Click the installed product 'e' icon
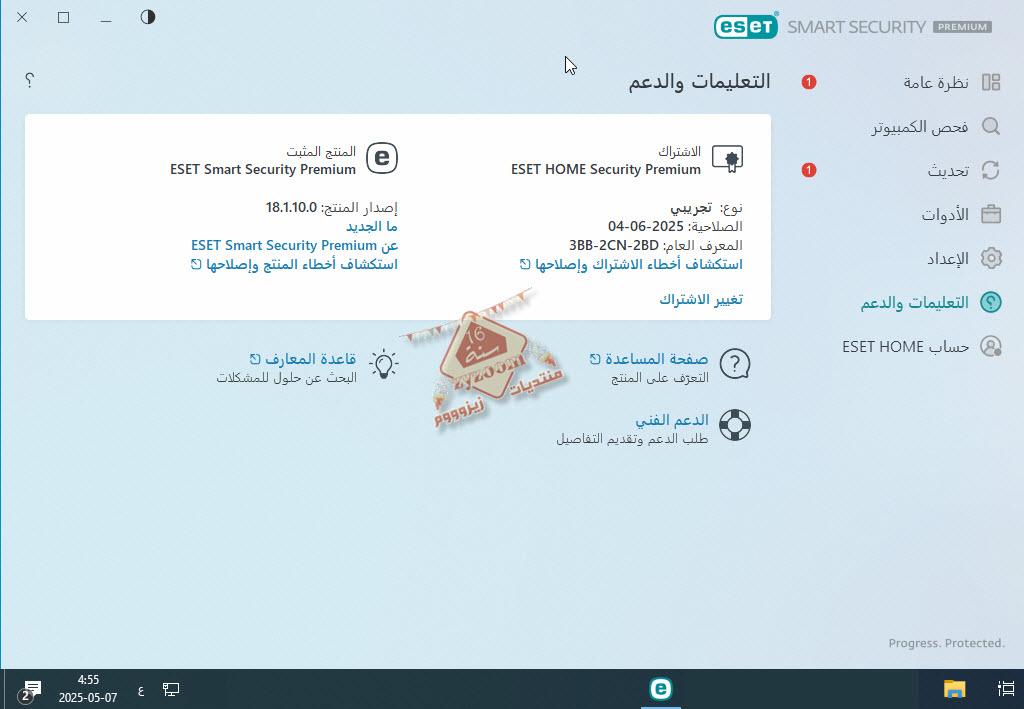This screenshot has height=709, width=1024. click(x=382, y=159)
